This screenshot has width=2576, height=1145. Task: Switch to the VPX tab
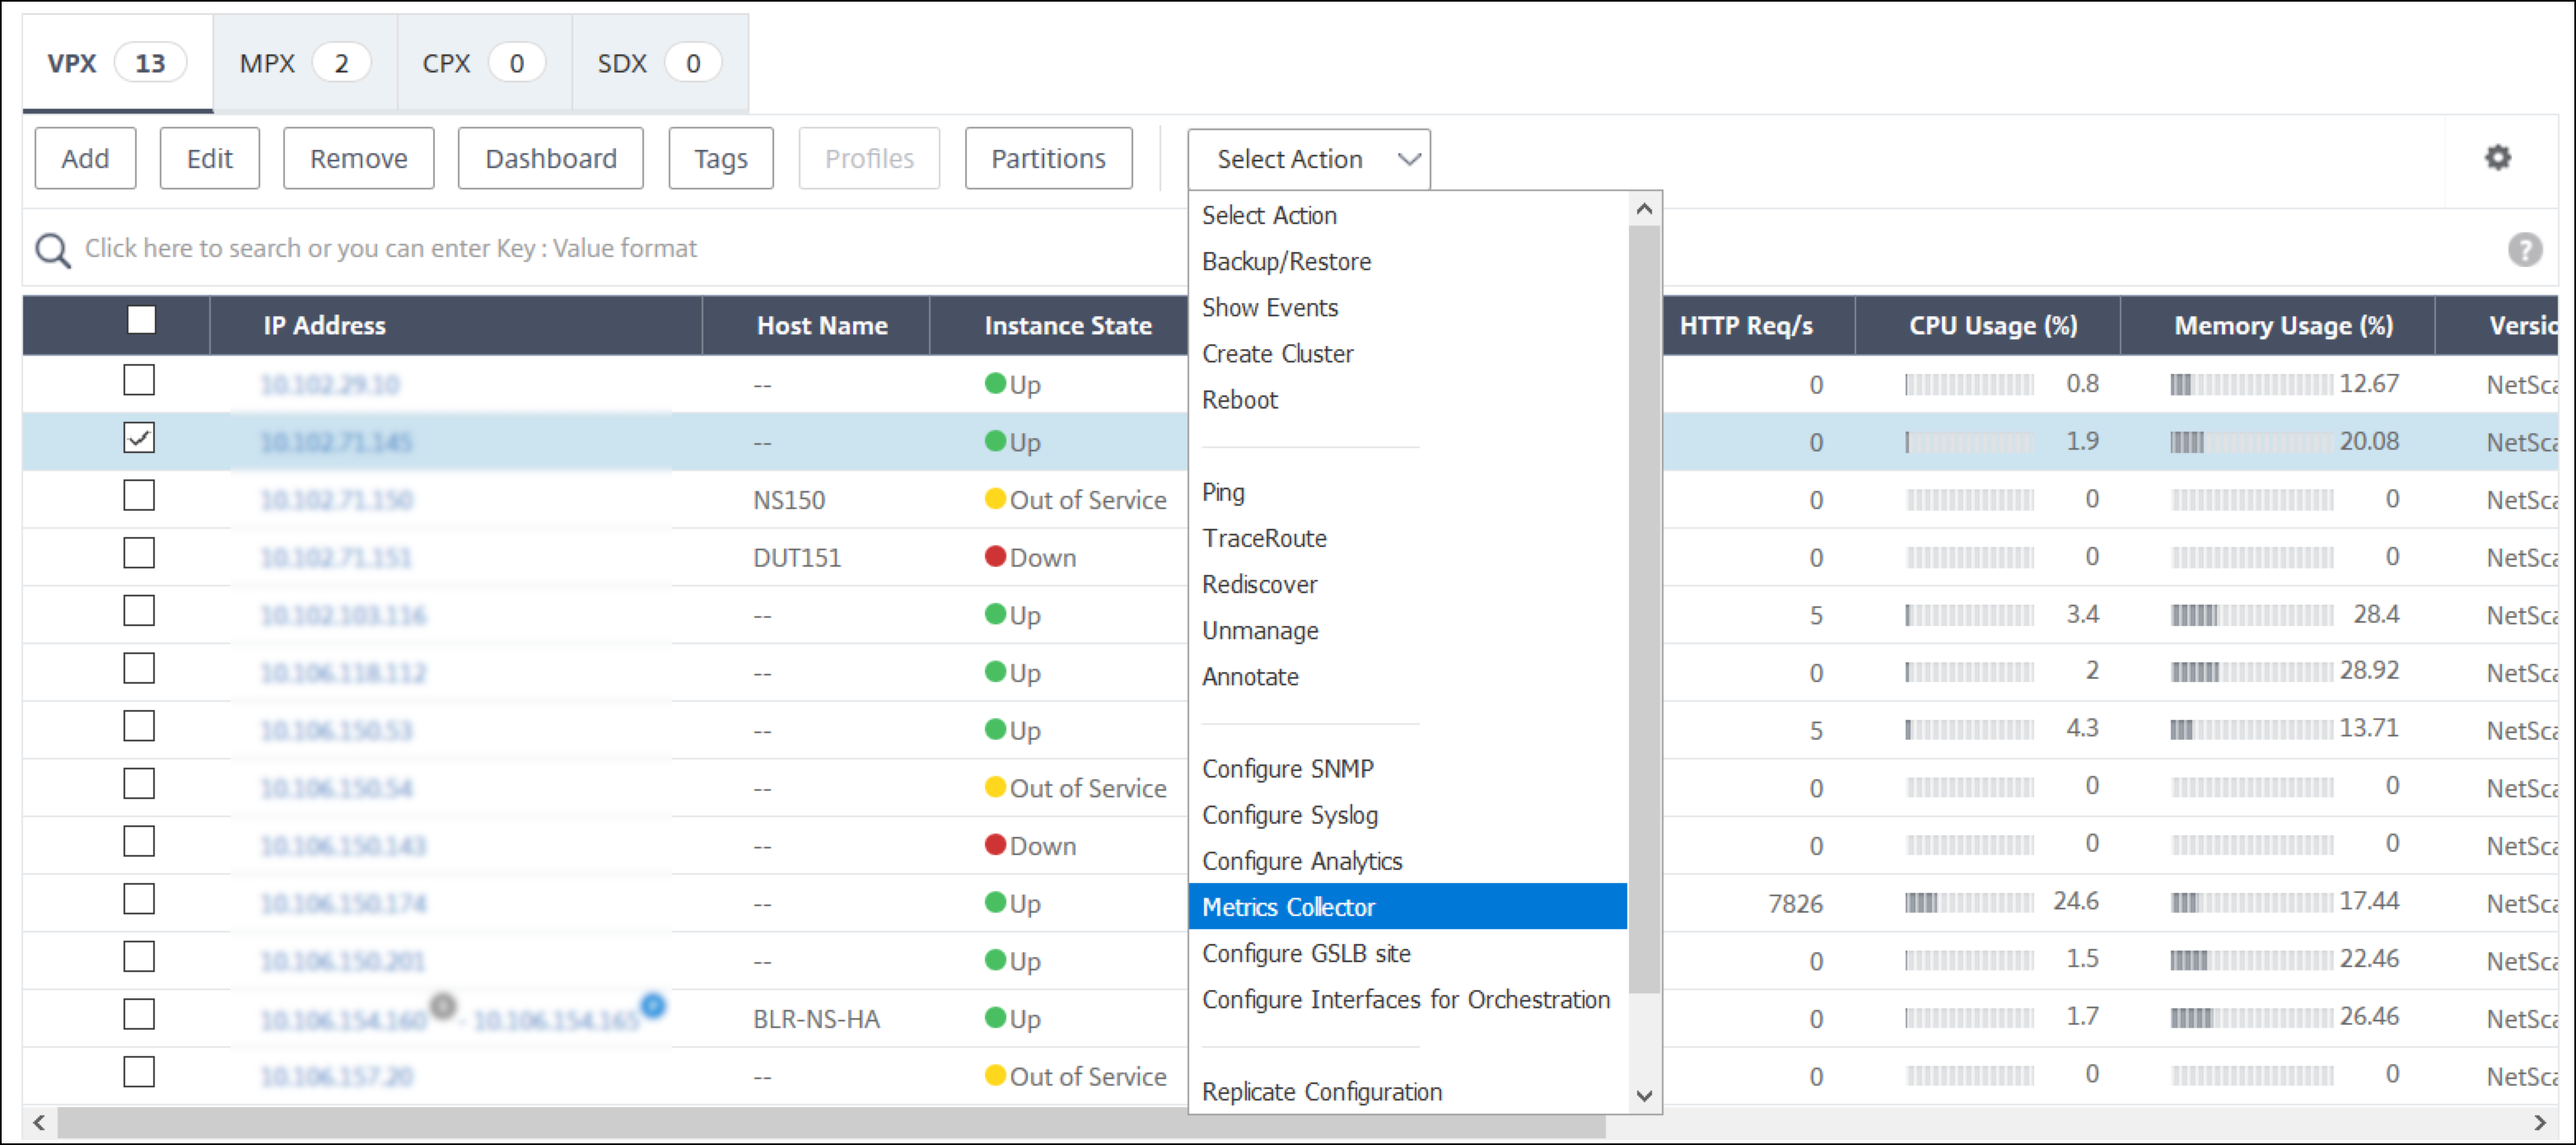[x=117, y=63]
